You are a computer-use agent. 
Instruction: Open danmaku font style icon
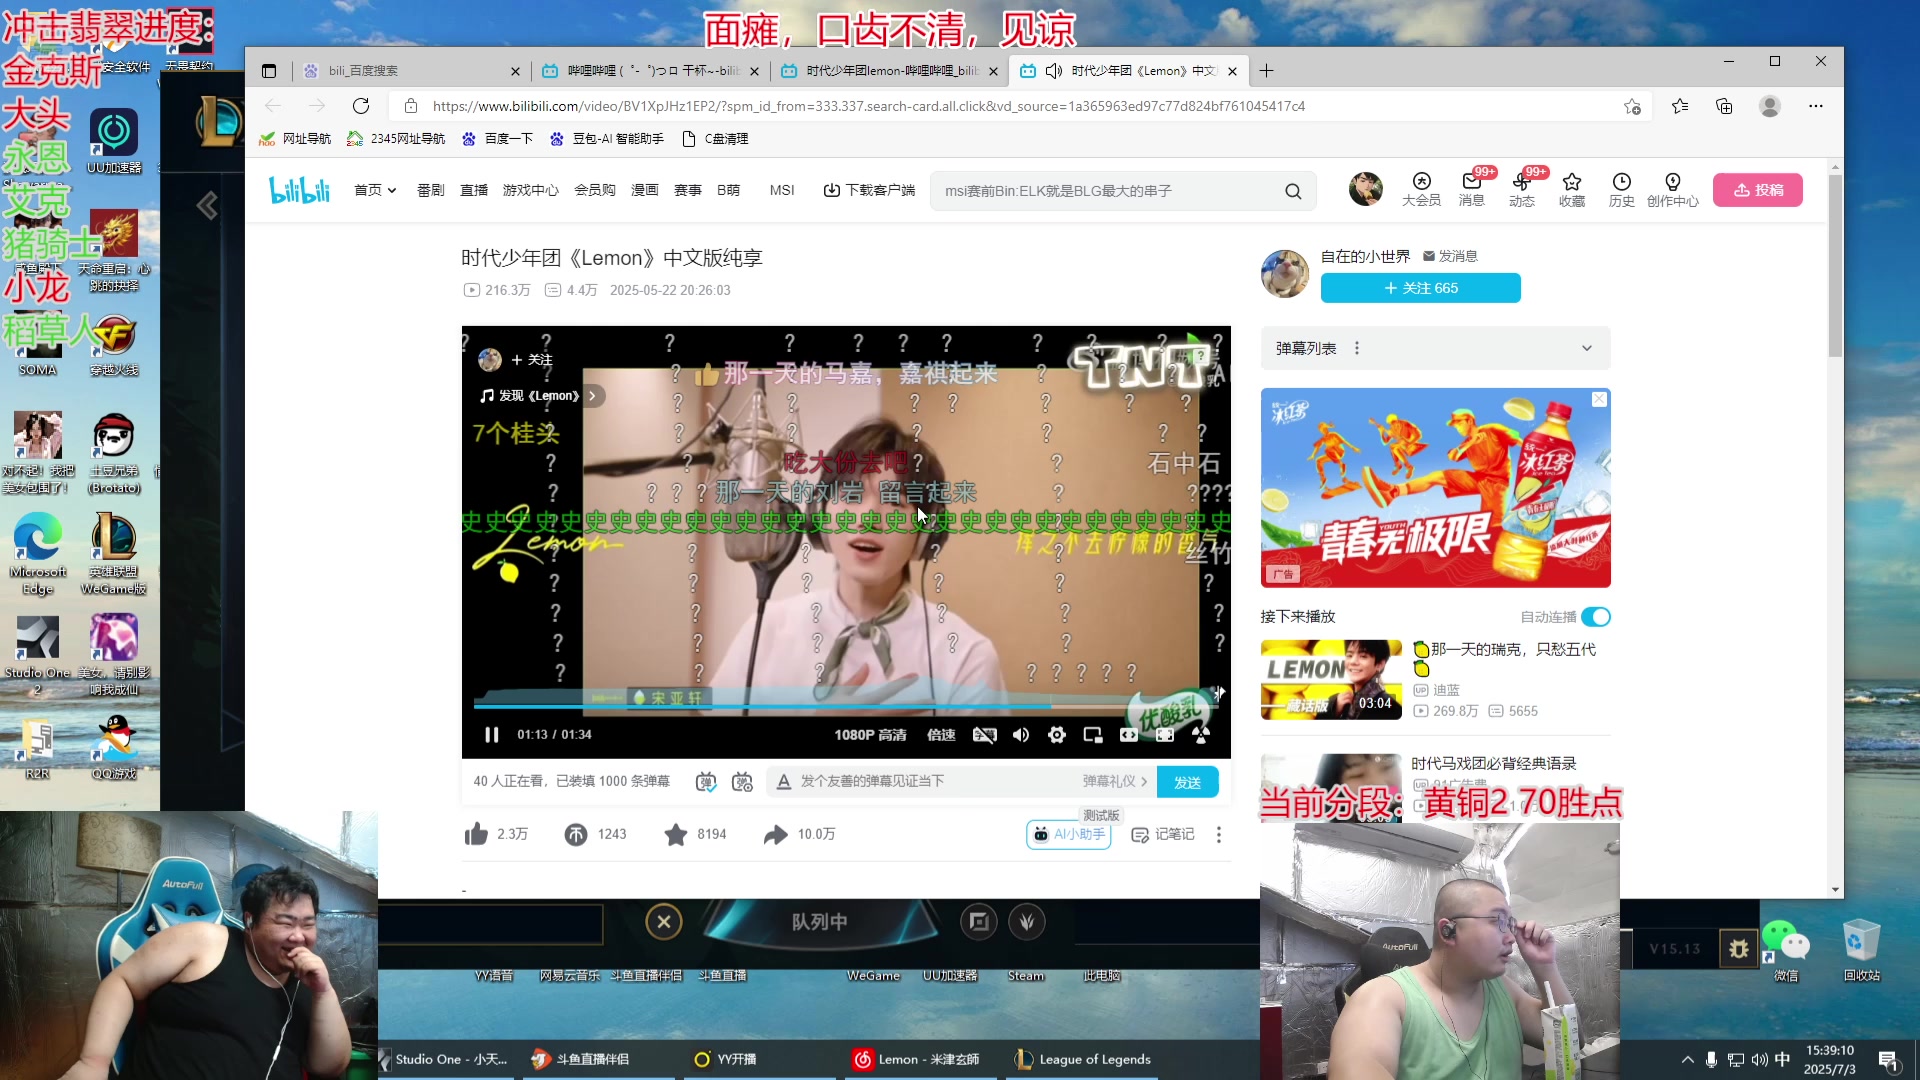coord(784,782)
